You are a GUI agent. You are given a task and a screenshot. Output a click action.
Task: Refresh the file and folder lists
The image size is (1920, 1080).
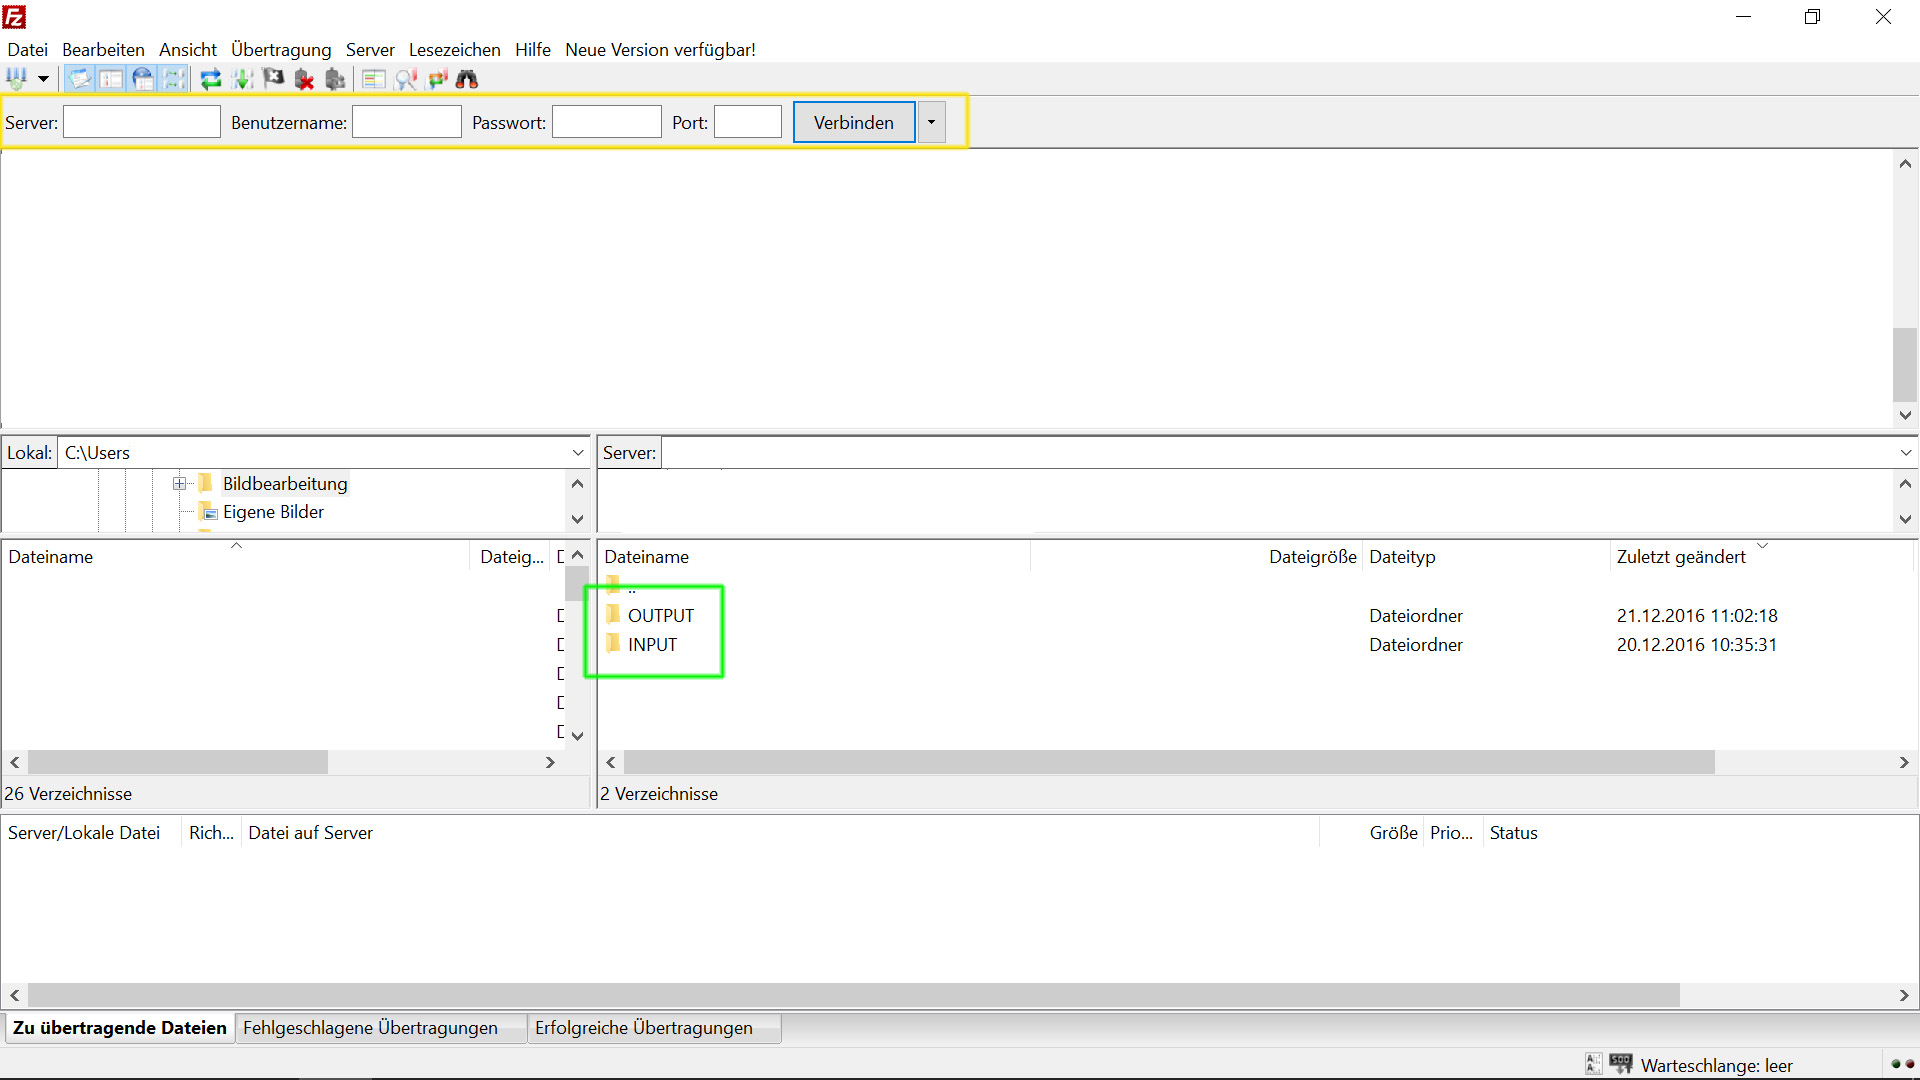pos(209,78)
